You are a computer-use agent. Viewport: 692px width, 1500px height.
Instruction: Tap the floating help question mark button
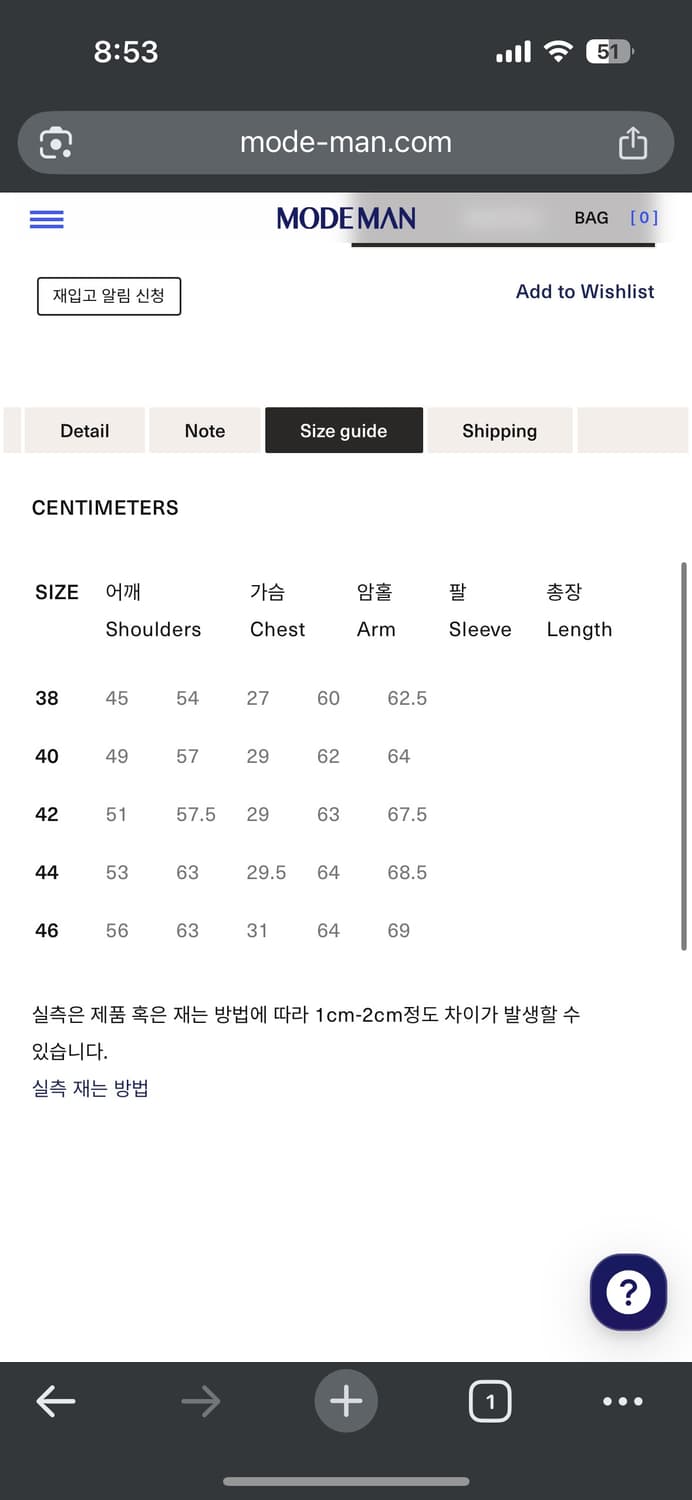click(x=628, y=1292)
